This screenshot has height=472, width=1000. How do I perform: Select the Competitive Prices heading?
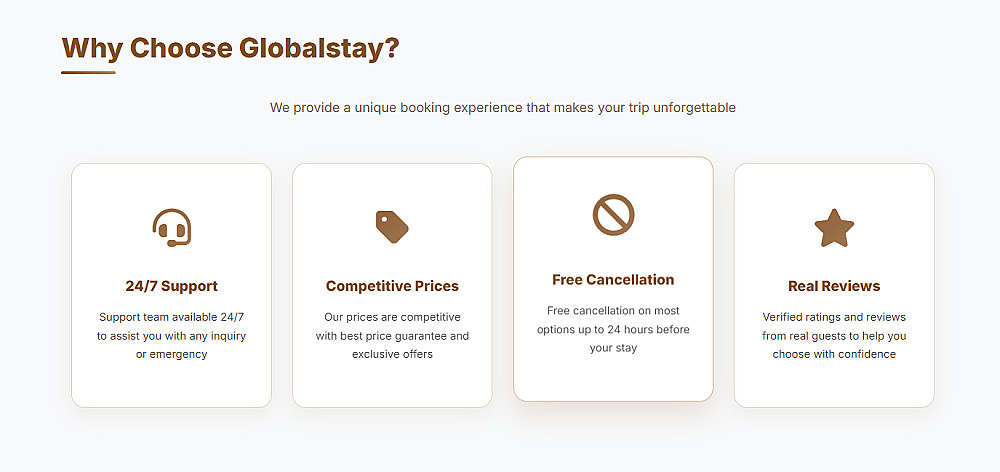392,286
